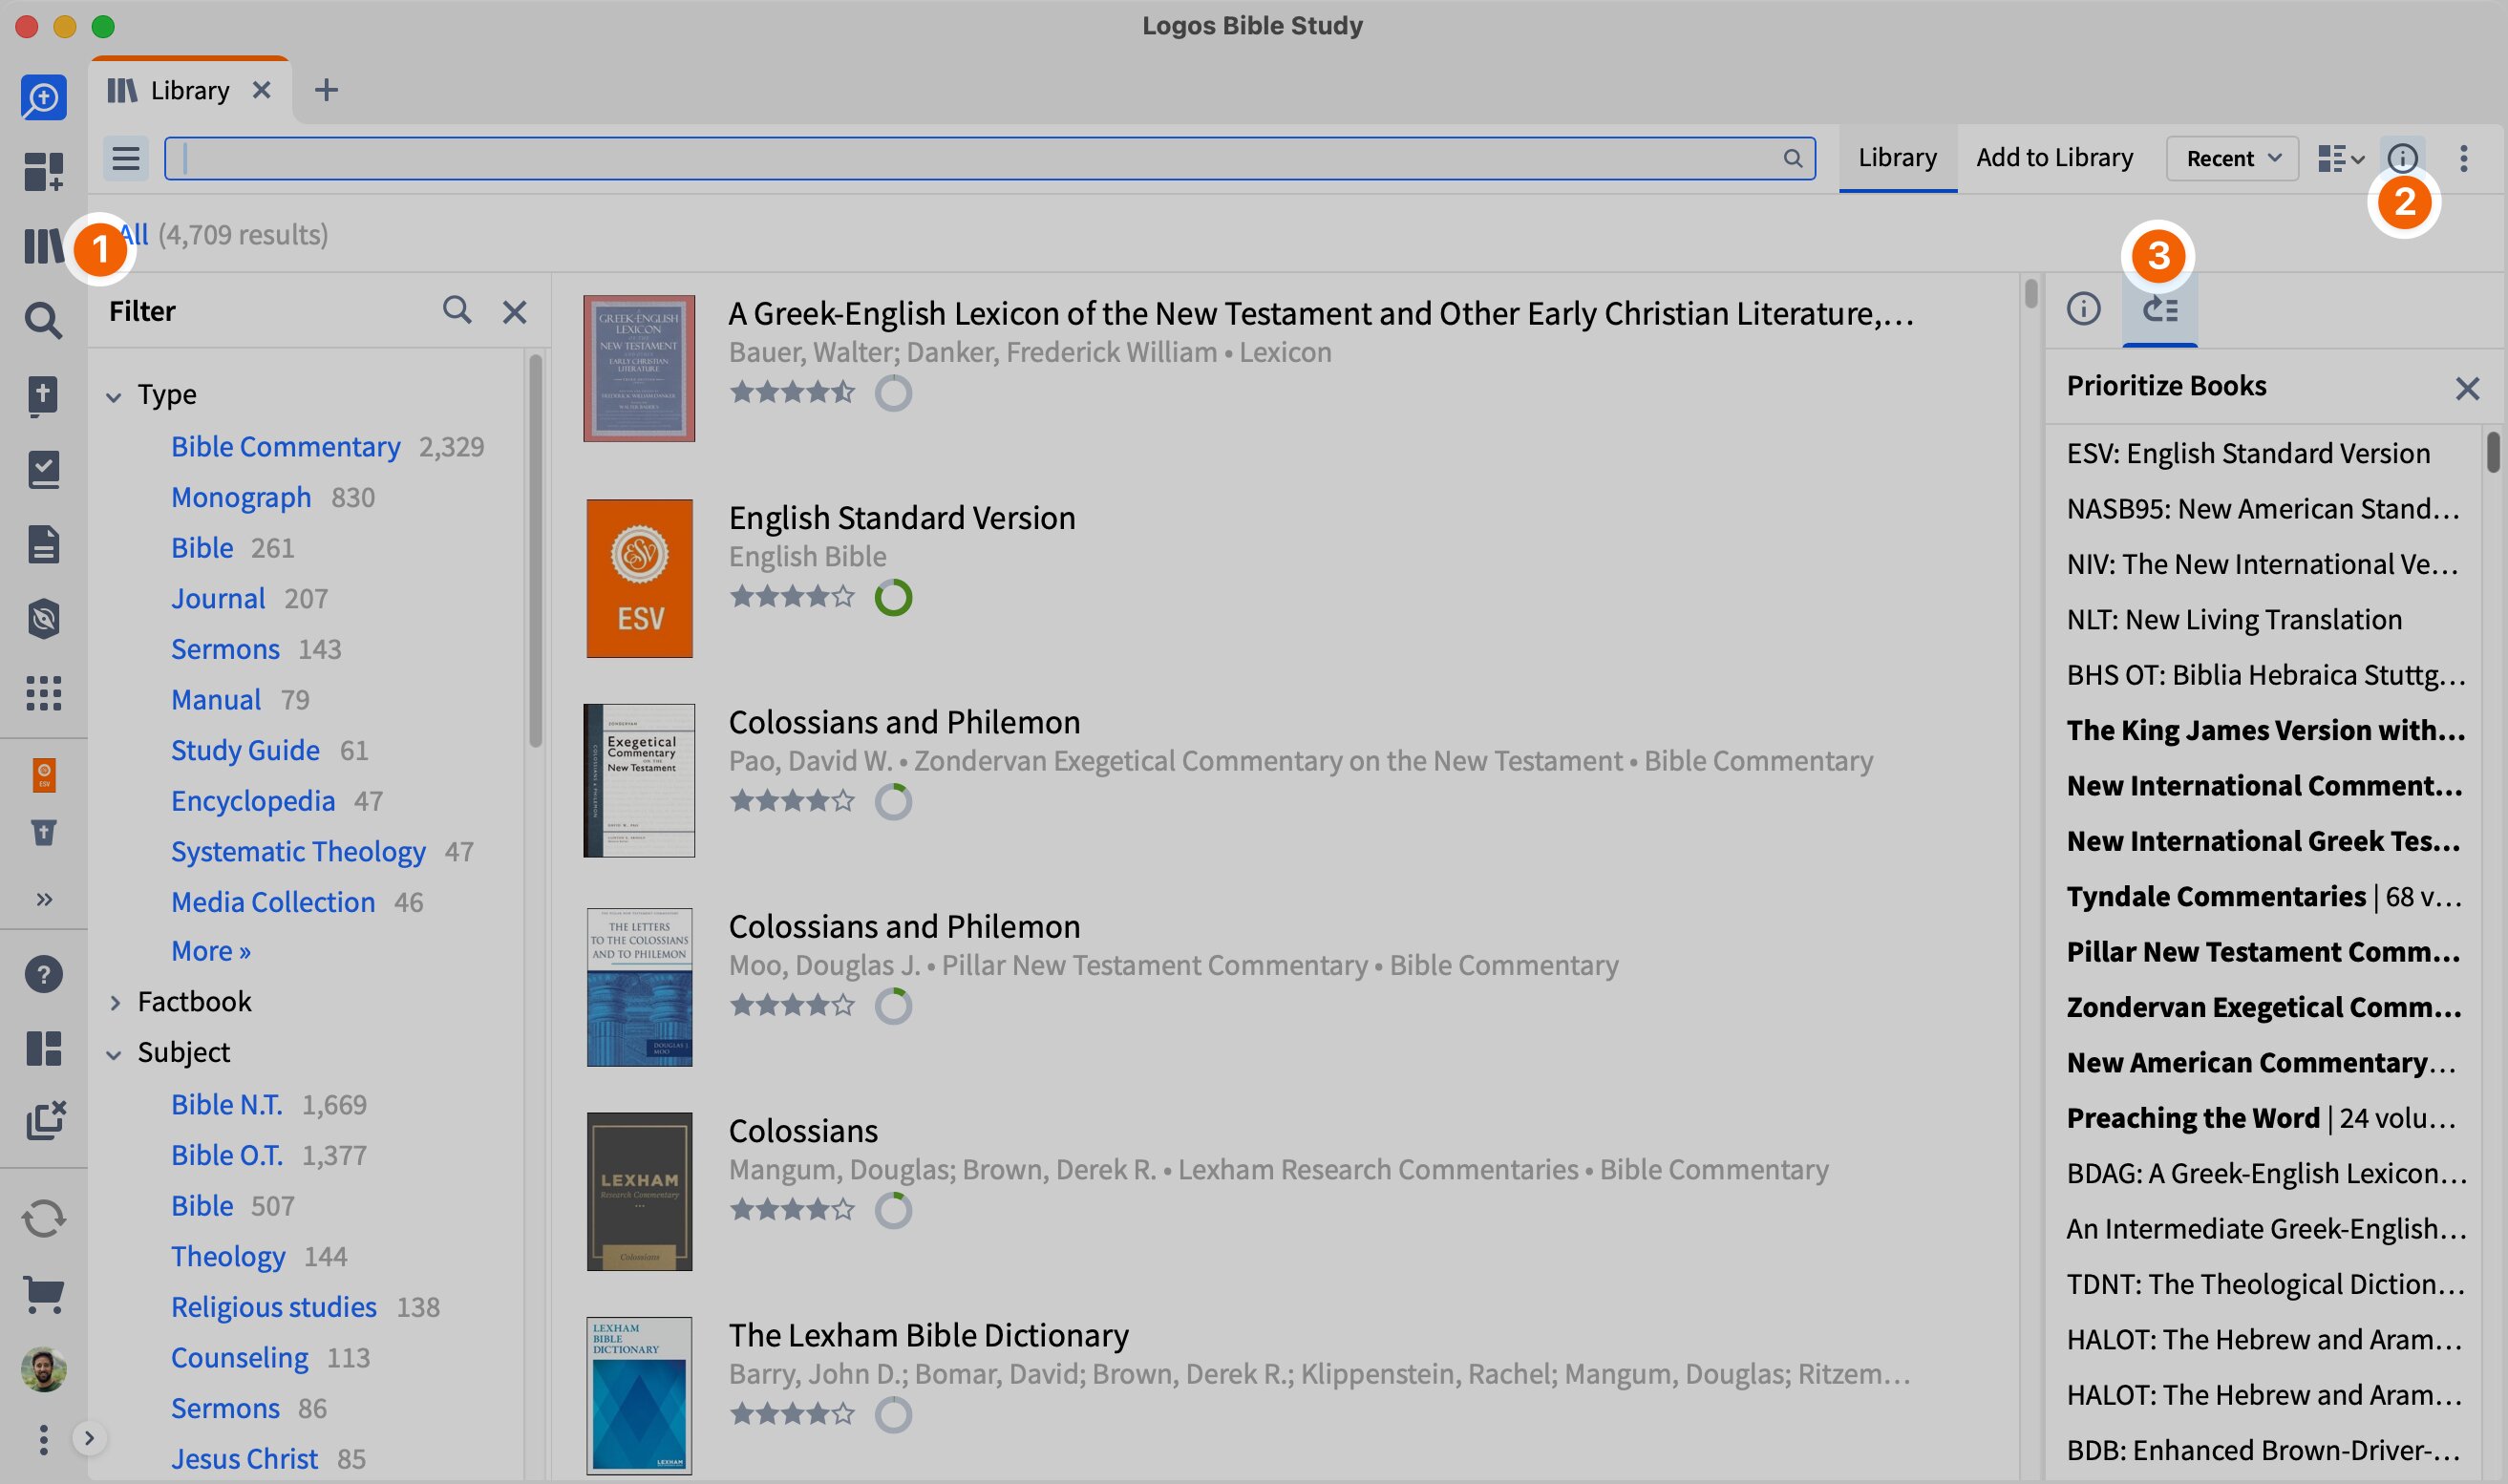Filter by Bible Commentary type

click(x=285, y=446)
